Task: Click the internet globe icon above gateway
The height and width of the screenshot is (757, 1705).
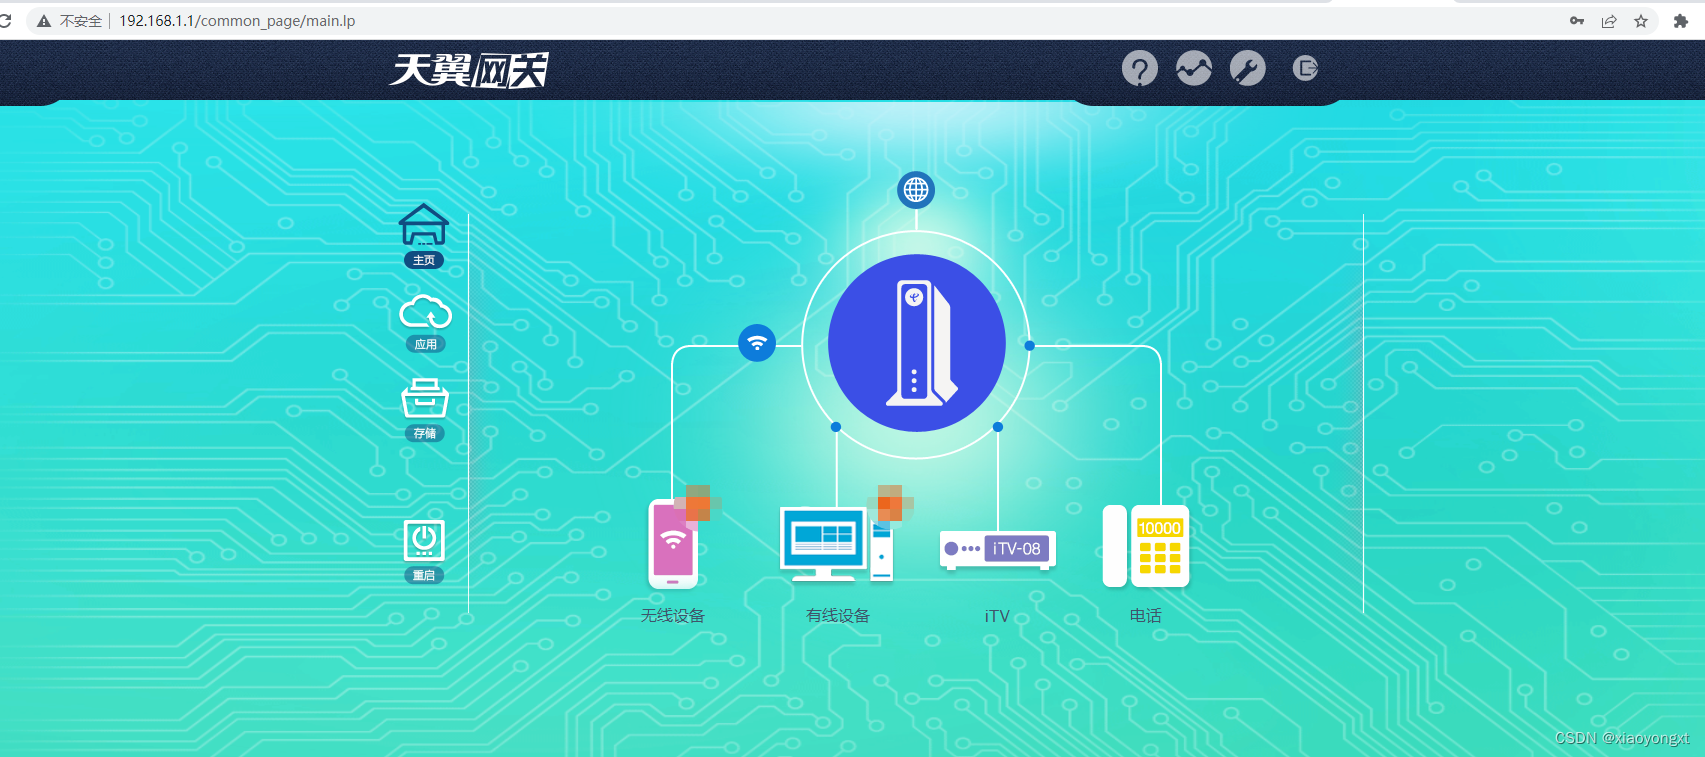Action: (916, 189)
